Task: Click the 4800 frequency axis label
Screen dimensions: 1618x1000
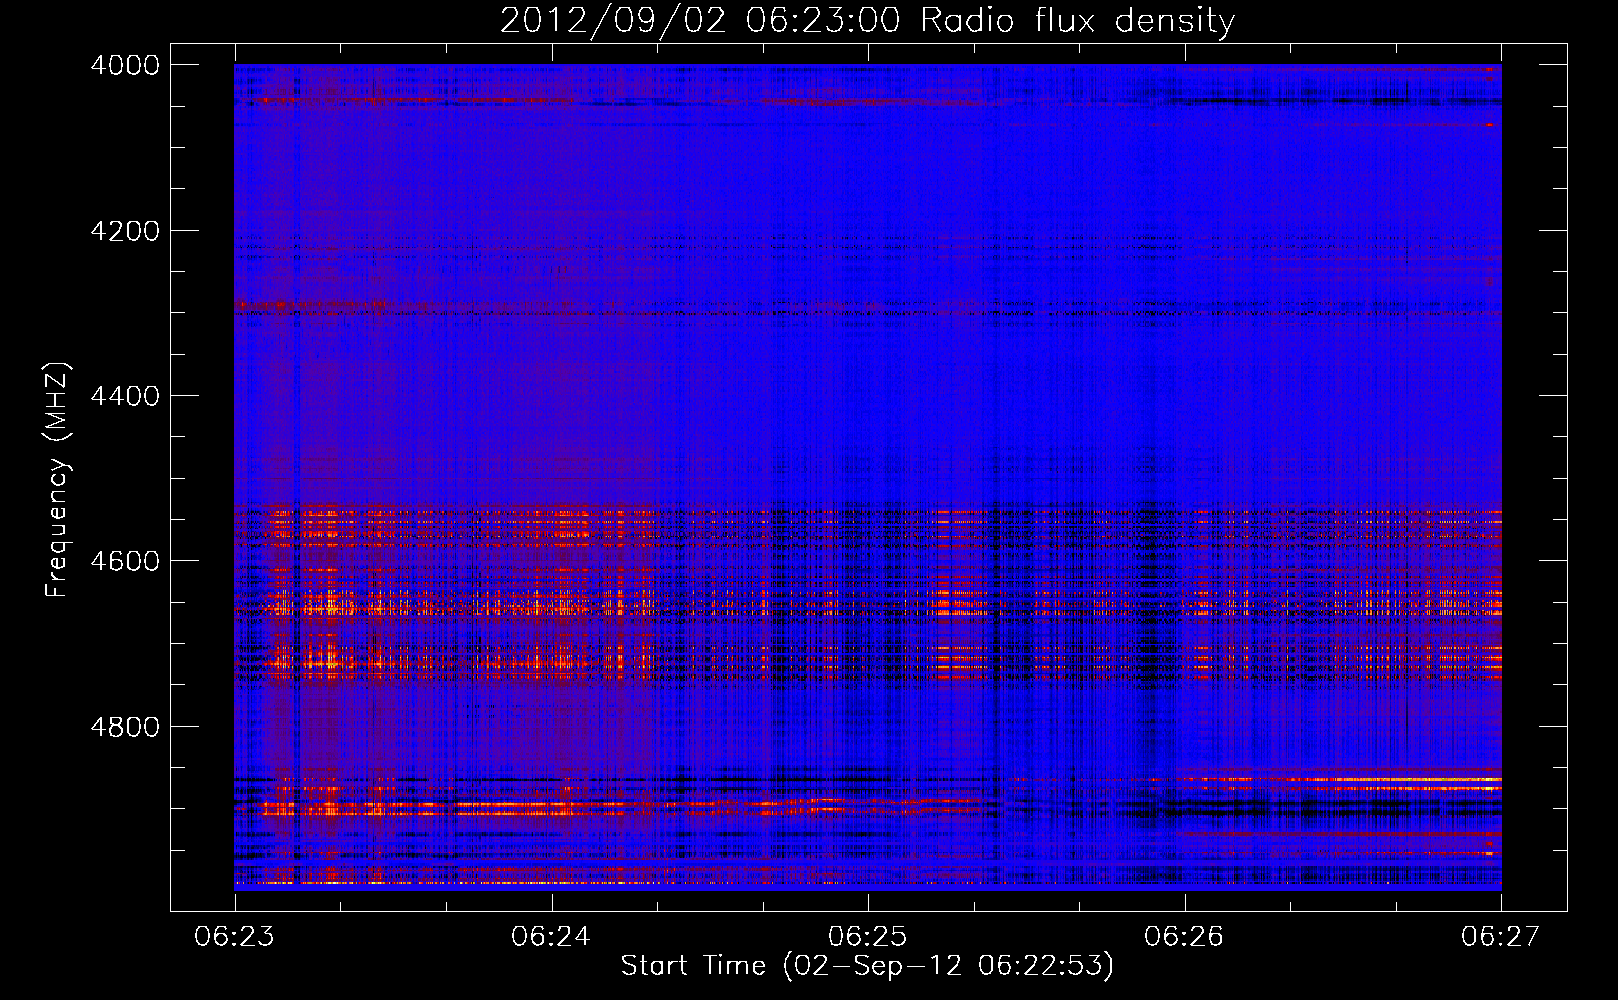Action: coord(124,727)
